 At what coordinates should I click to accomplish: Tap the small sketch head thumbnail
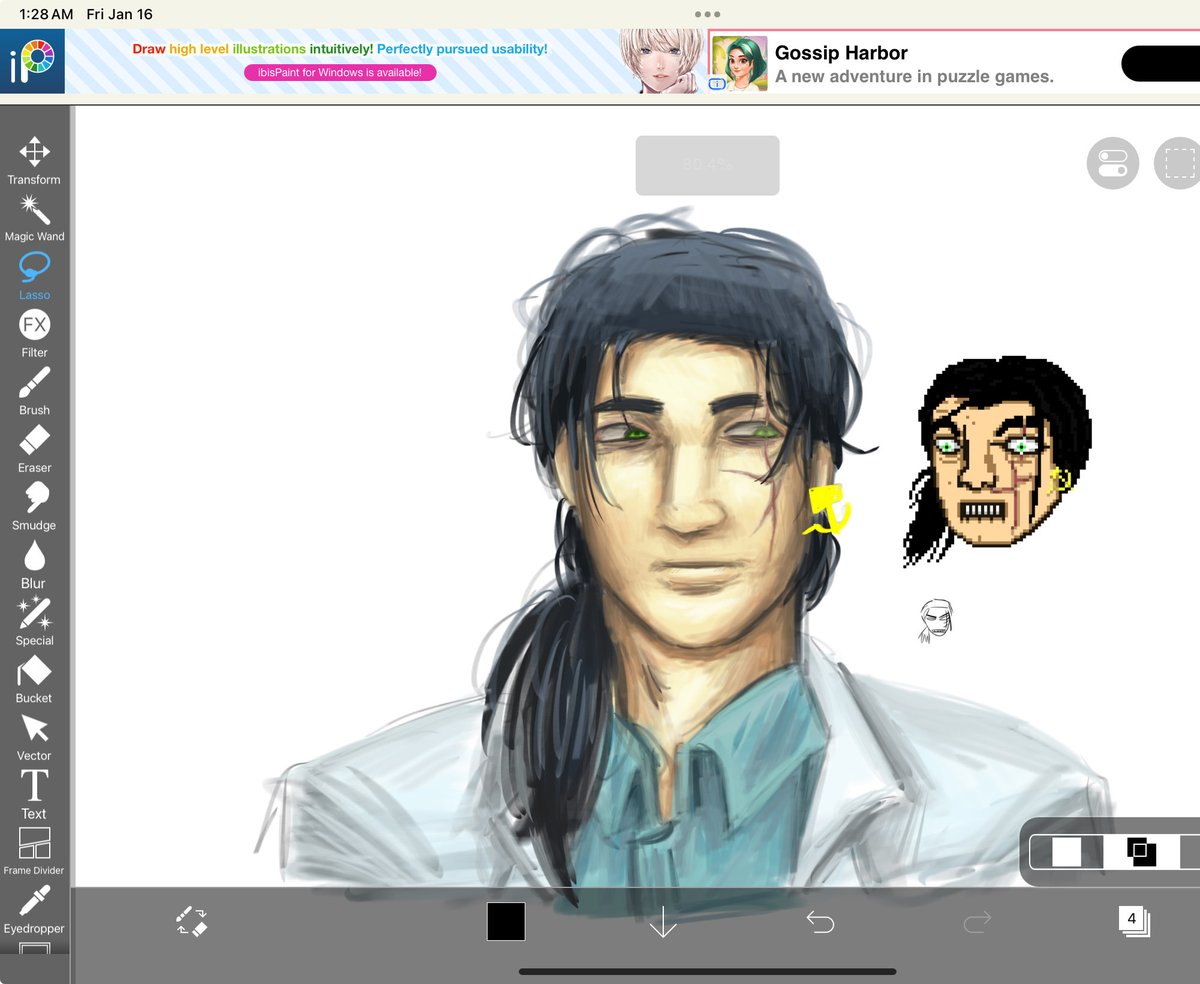pyautogui.click(x=935, y=620)
